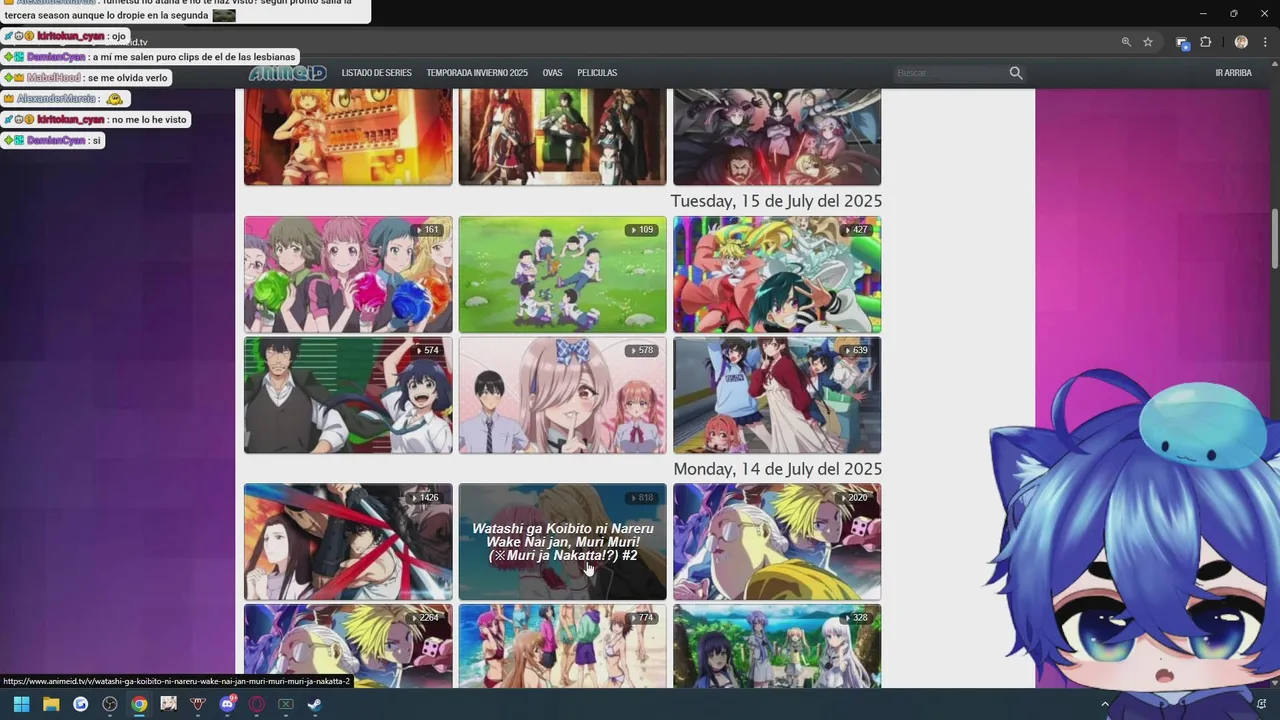Open the top-row throne scene thumbnail
1280x720 pixels.
[x=562, y=137]
